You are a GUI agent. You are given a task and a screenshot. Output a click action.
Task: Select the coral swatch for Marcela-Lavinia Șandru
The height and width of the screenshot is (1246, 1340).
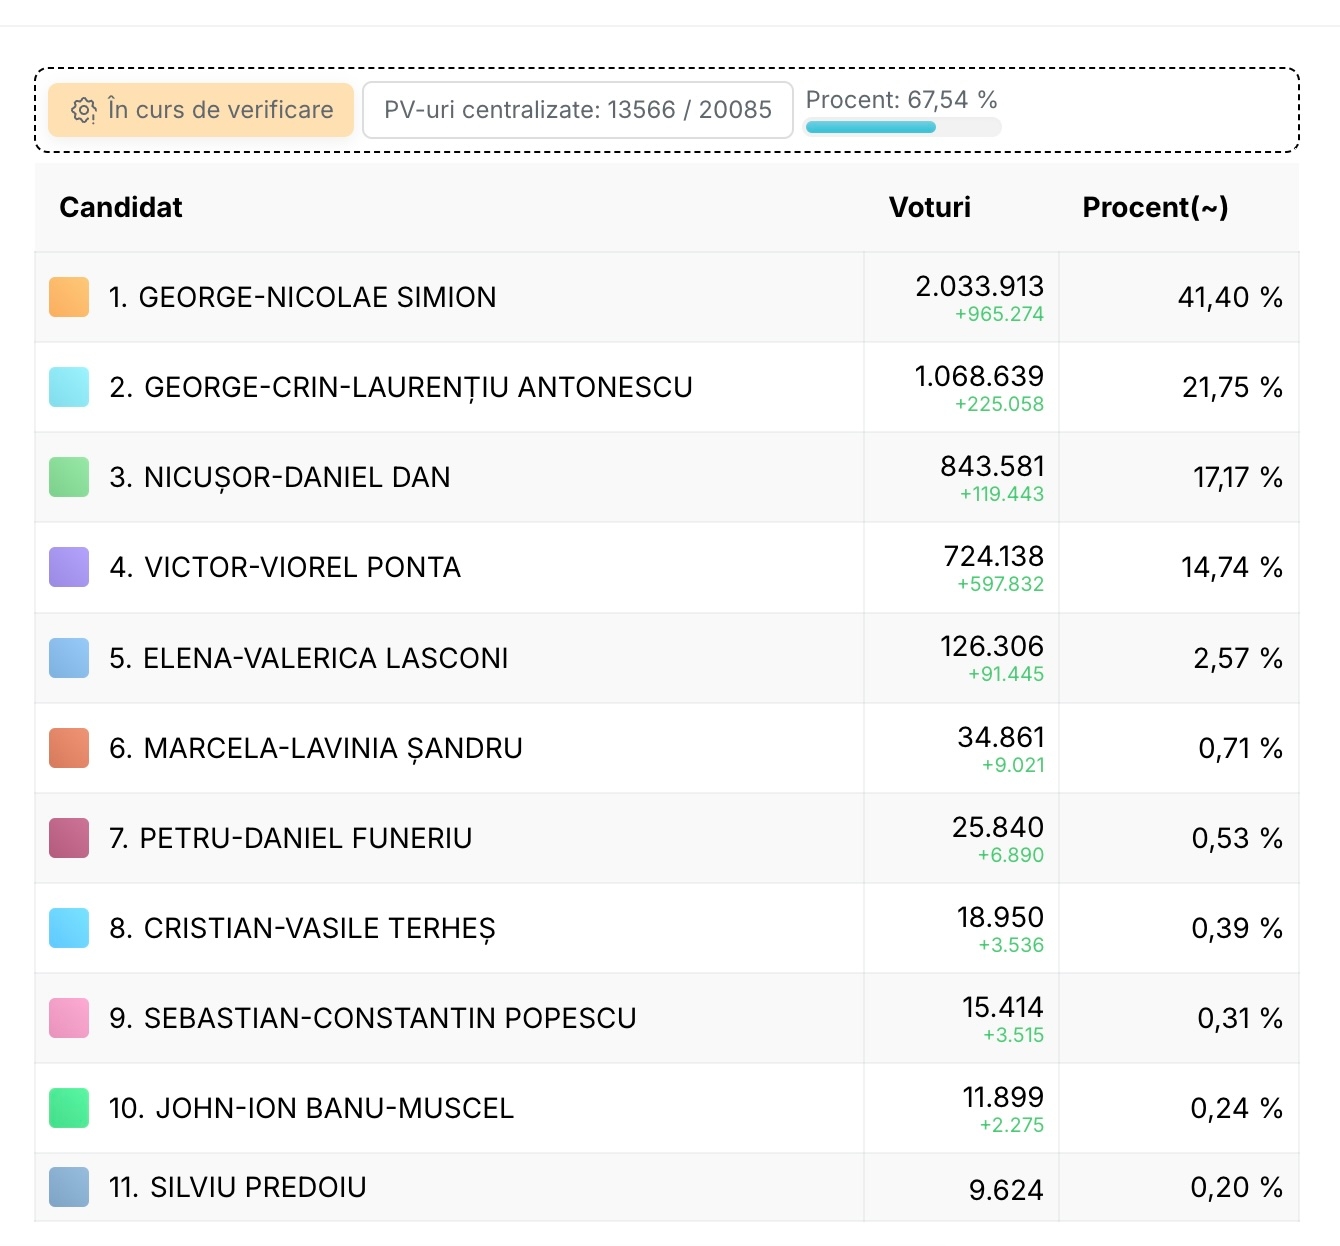coord(69,748)
